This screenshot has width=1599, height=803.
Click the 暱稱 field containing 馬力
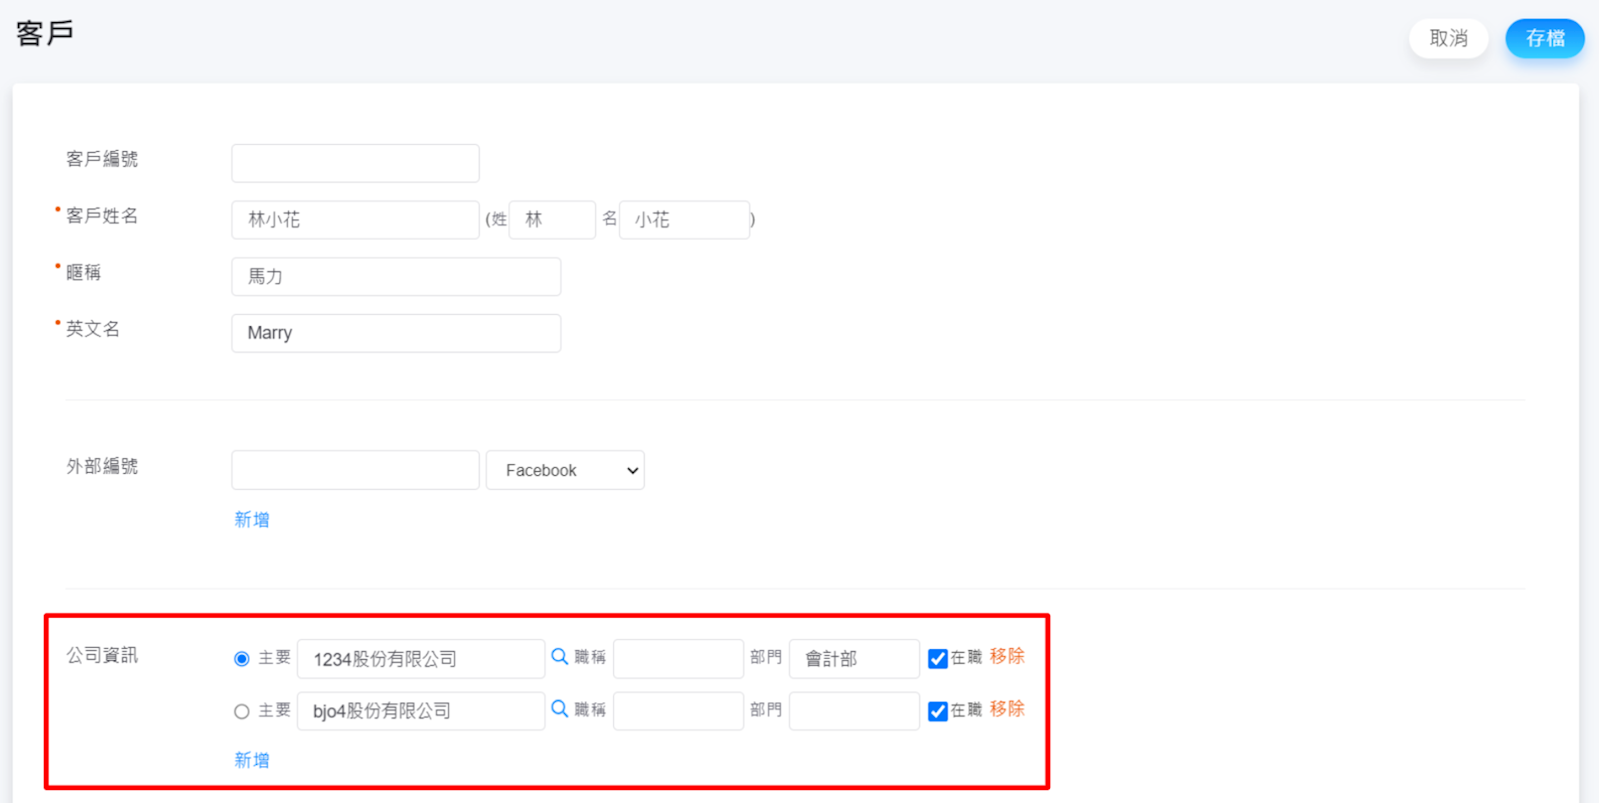point(396,277)
